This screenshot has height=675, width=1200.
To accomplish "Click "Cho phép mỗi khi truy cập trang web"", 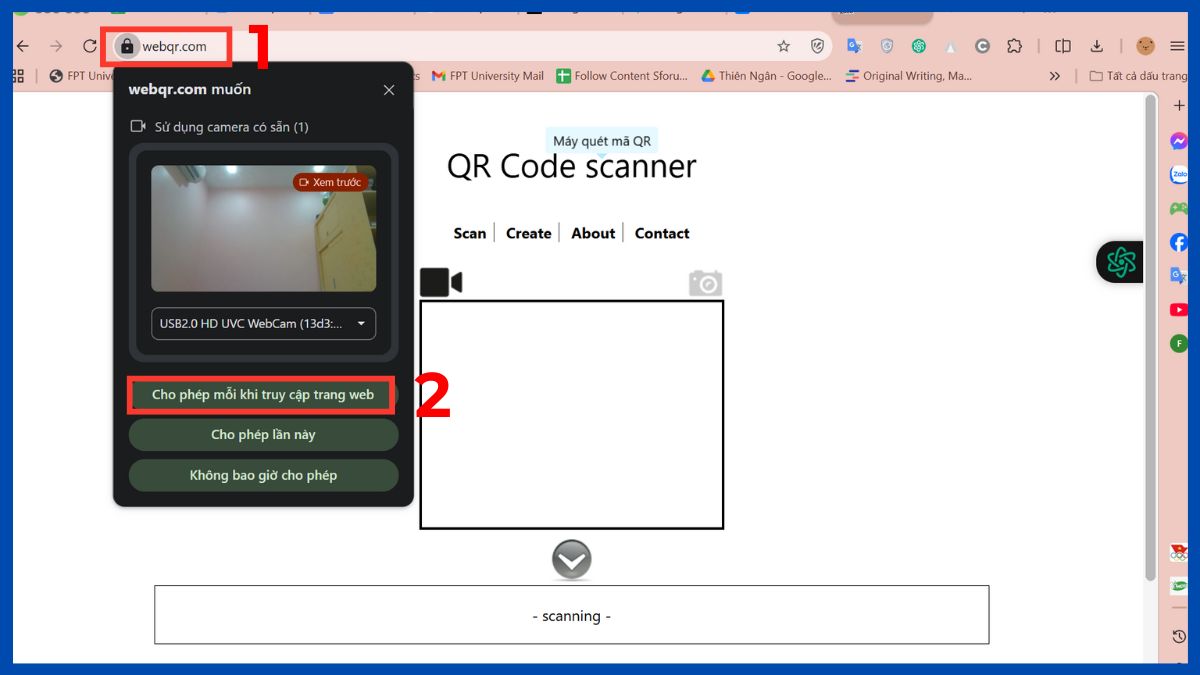I will 261,394.
